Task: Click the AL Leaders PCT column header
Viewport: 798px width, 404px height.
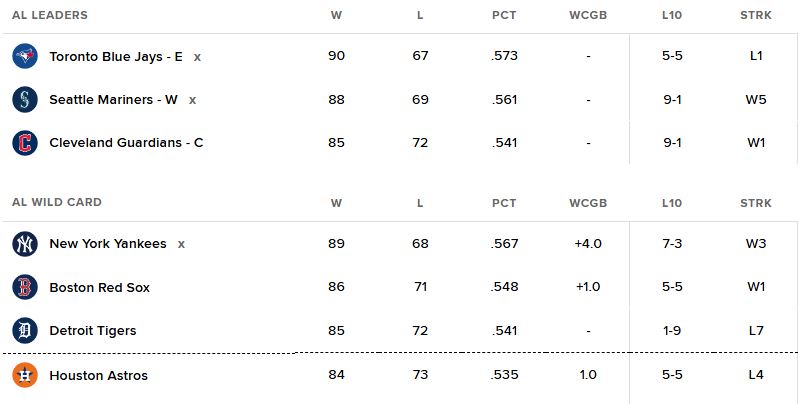Action: tap(504, 15)
